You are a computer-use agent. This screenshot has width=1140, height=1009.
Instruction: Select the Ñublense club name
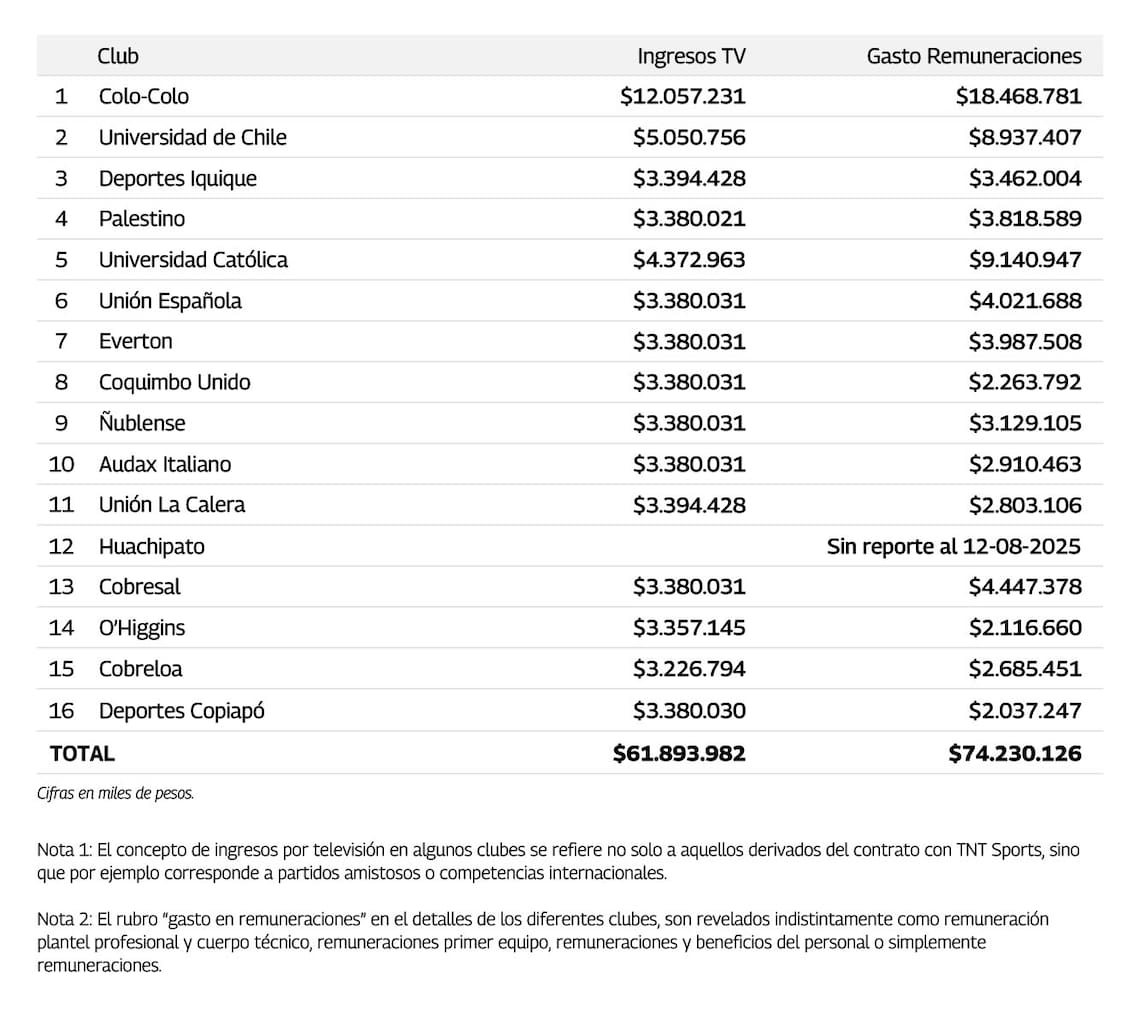click(x=142, y=422)
